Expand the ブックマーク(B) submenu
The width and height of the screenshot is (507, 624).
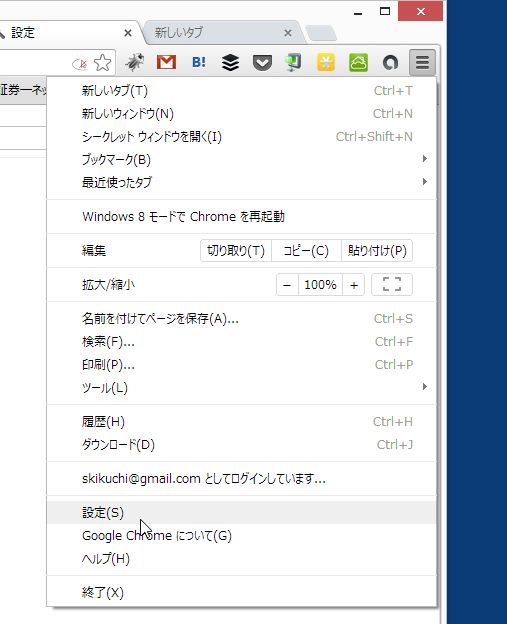[242, 160]
